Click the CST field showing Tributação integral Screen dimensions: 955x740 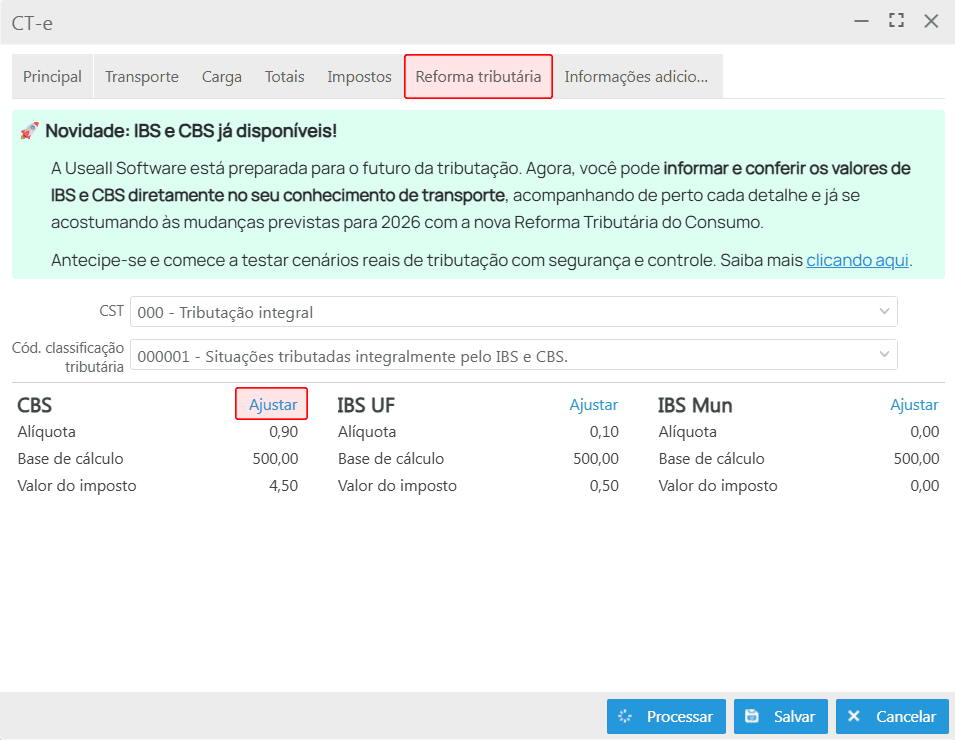pyautogui.click(x=500, y=312)
